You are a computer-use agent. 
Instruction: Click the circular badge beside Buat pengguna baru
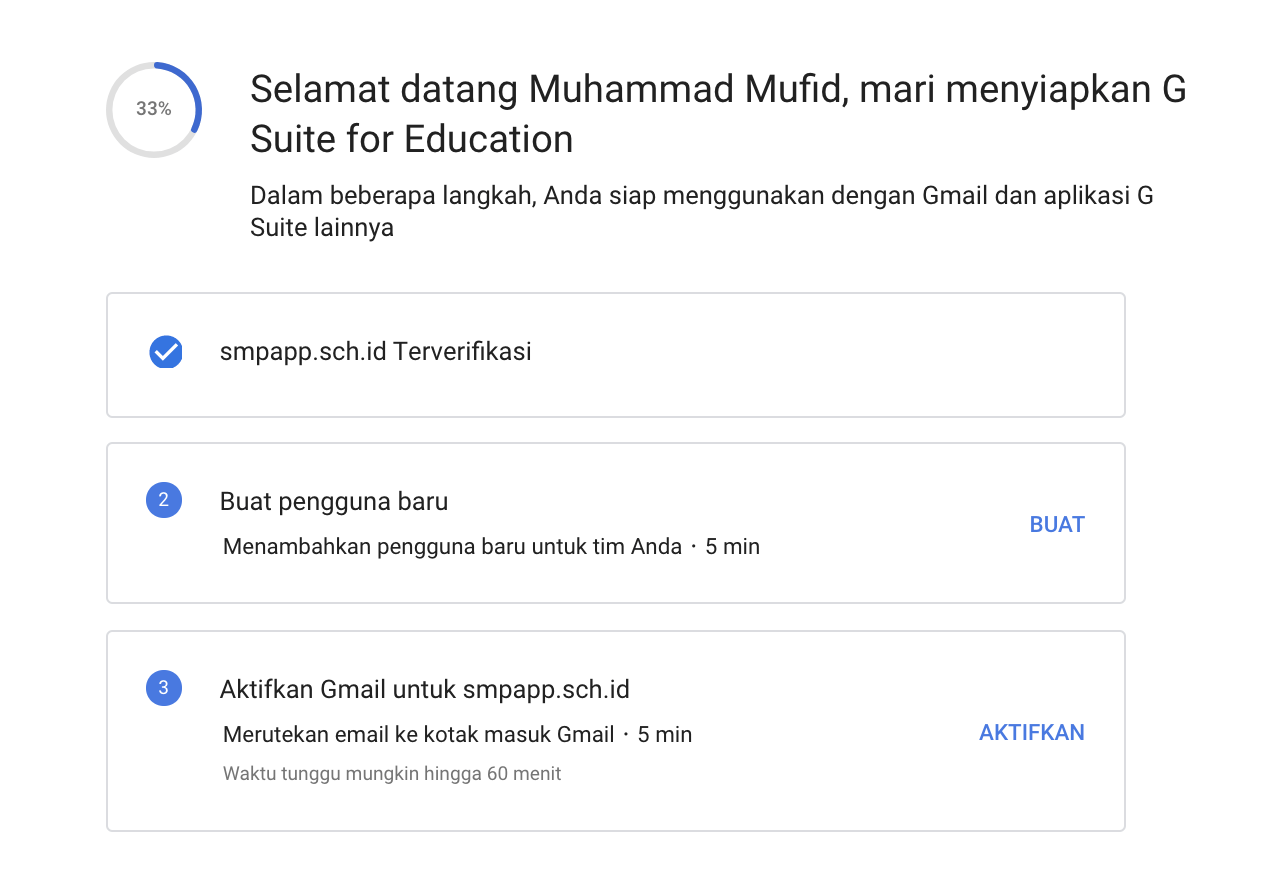pos(164,501)
